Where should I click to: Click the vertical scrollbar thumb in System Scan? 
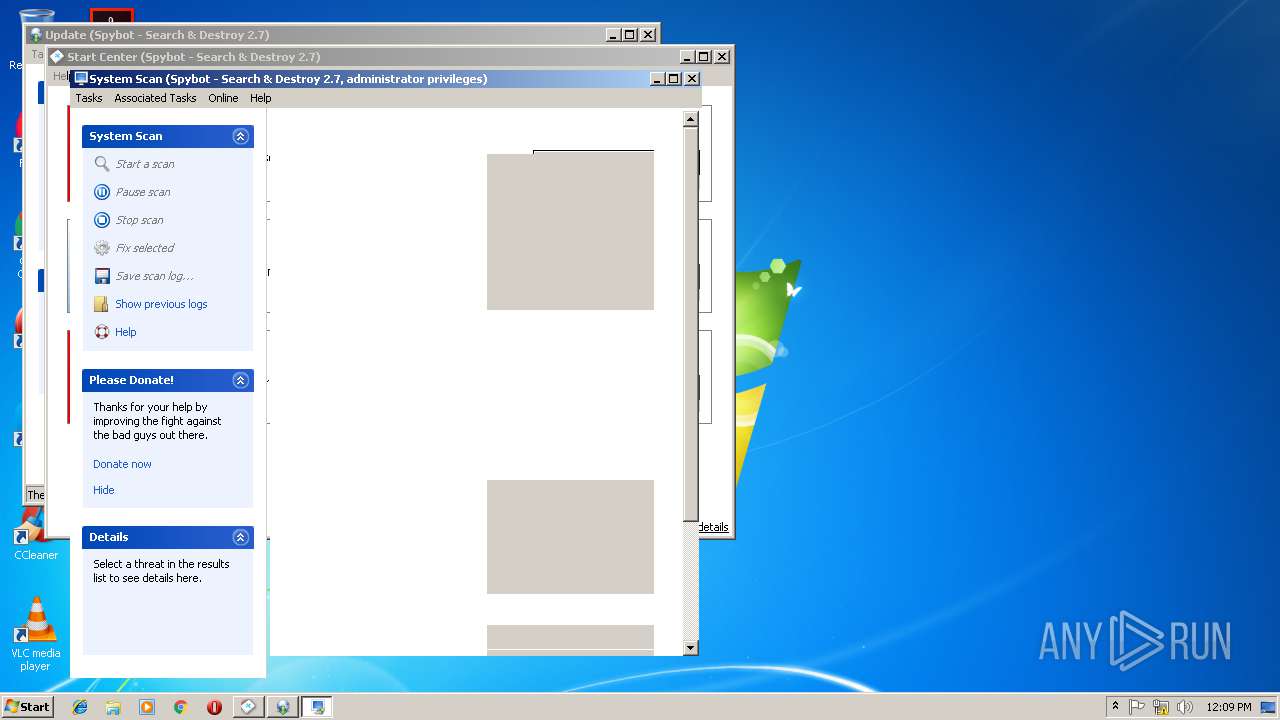click(690, 324)
